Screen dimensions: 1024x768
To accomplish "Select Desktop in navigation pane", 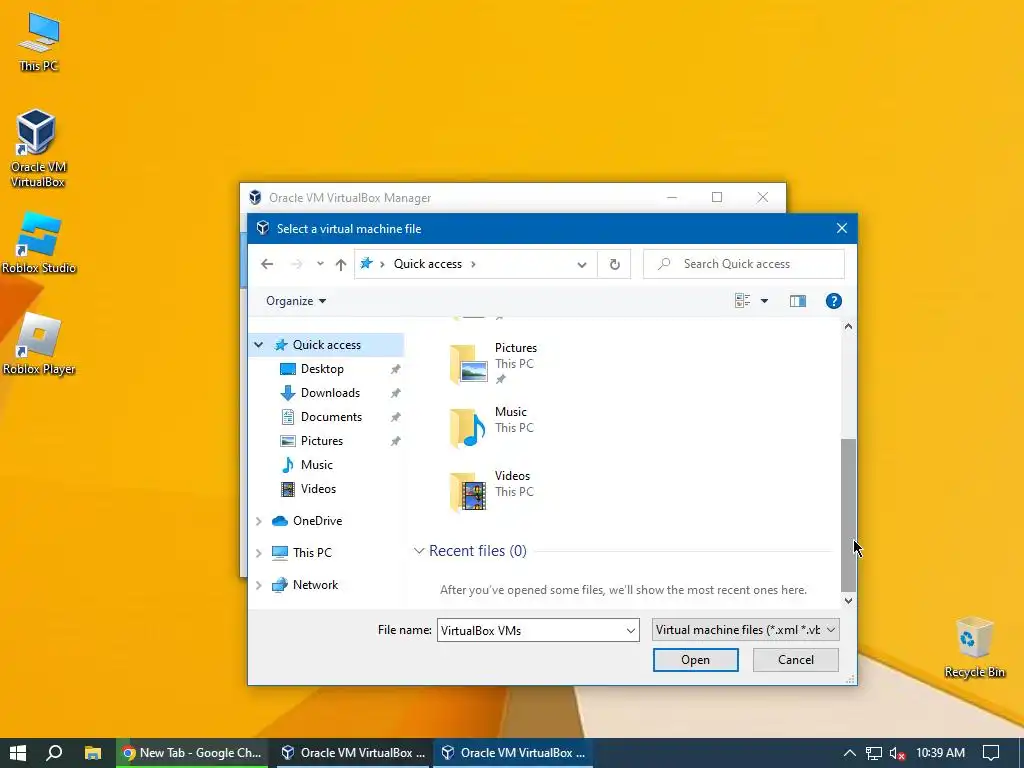I will (x=322, y=369).
